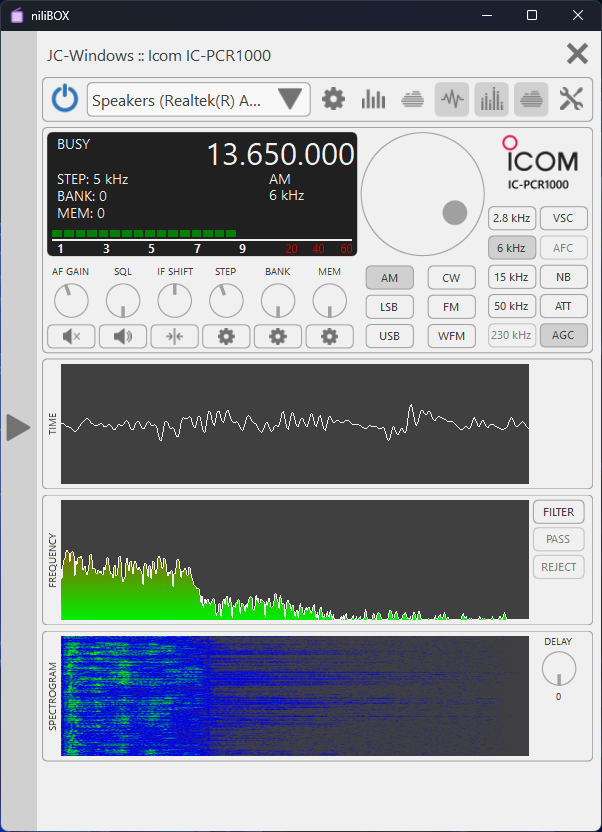
Task: Select AM mode
Action: click(389, 278)
